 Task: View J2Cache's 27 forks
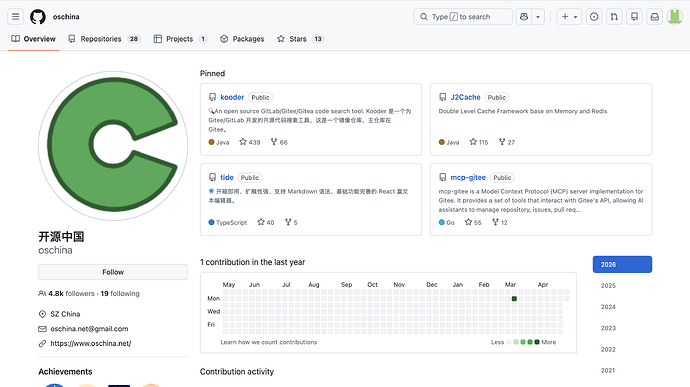pyautogui.click(x=506, y=142)
